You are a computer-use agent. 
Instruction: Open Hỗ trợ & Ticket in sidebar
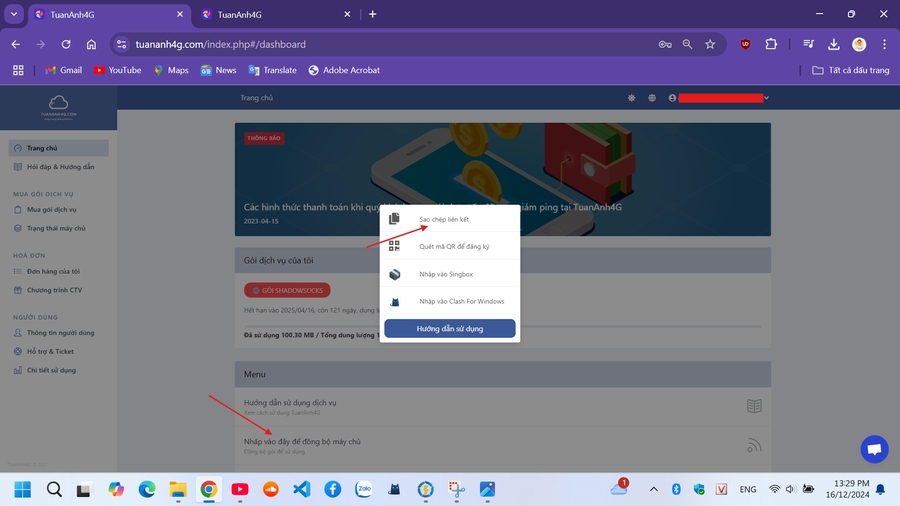point(50,351)
